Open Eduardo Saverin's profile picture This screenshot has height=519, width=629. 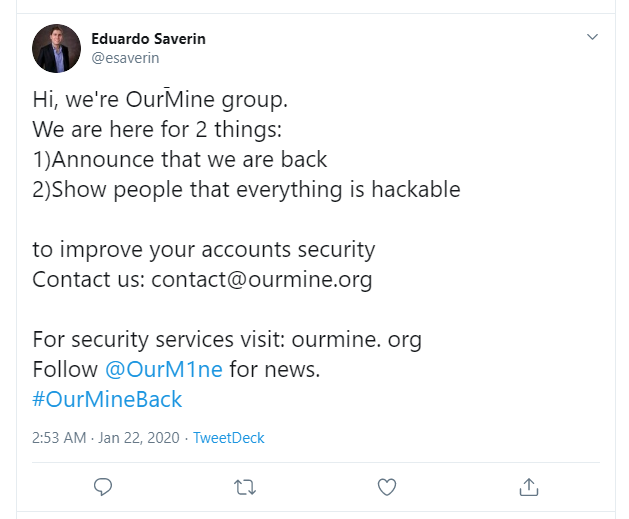click(x=56, y=48)
